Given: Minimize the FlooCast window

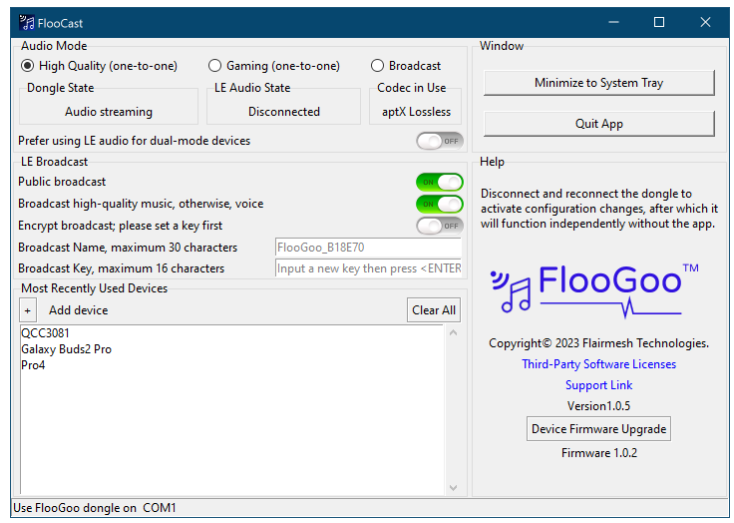Looking at the screenshot, I should pos(614,22).
